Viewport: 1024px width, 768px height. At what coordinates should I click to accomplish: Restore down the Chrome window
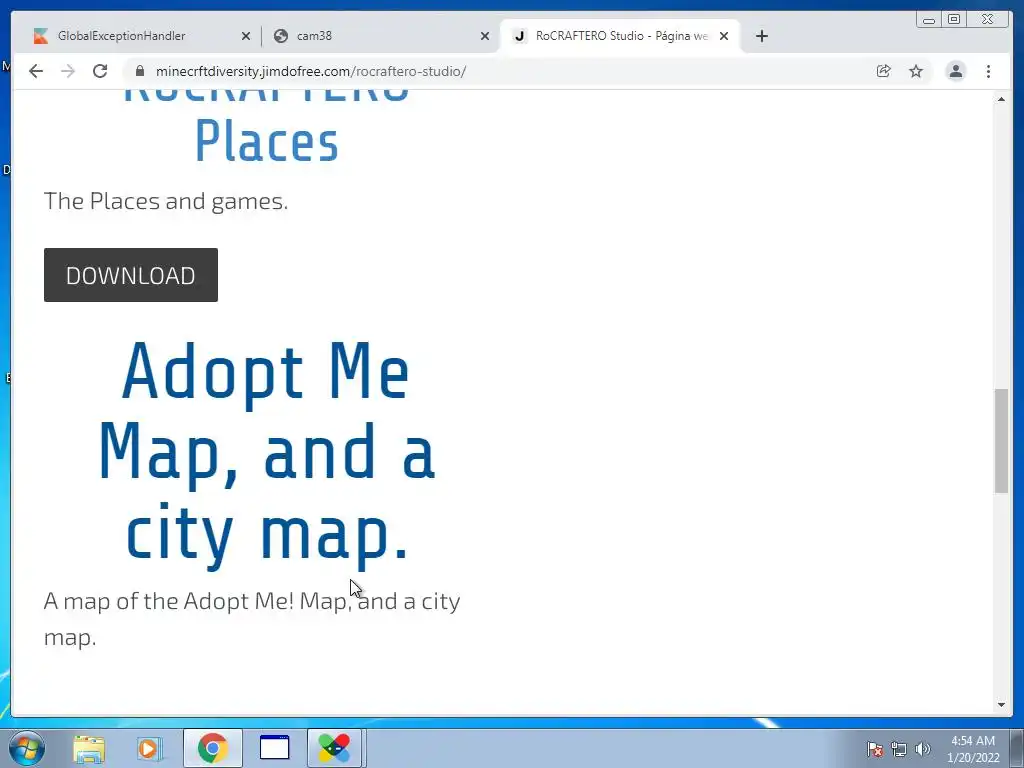(954, 20)
